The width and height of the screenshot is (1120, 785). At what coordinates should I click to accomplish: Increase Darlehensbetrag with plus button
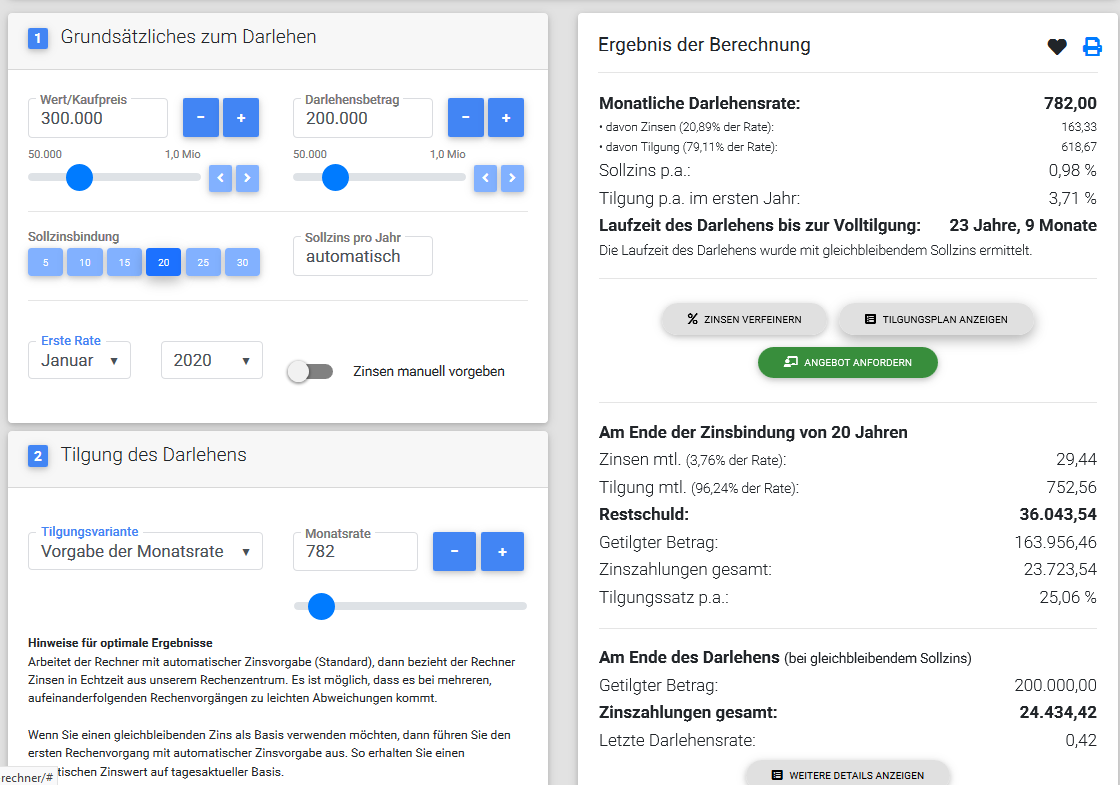click(506, 118)
